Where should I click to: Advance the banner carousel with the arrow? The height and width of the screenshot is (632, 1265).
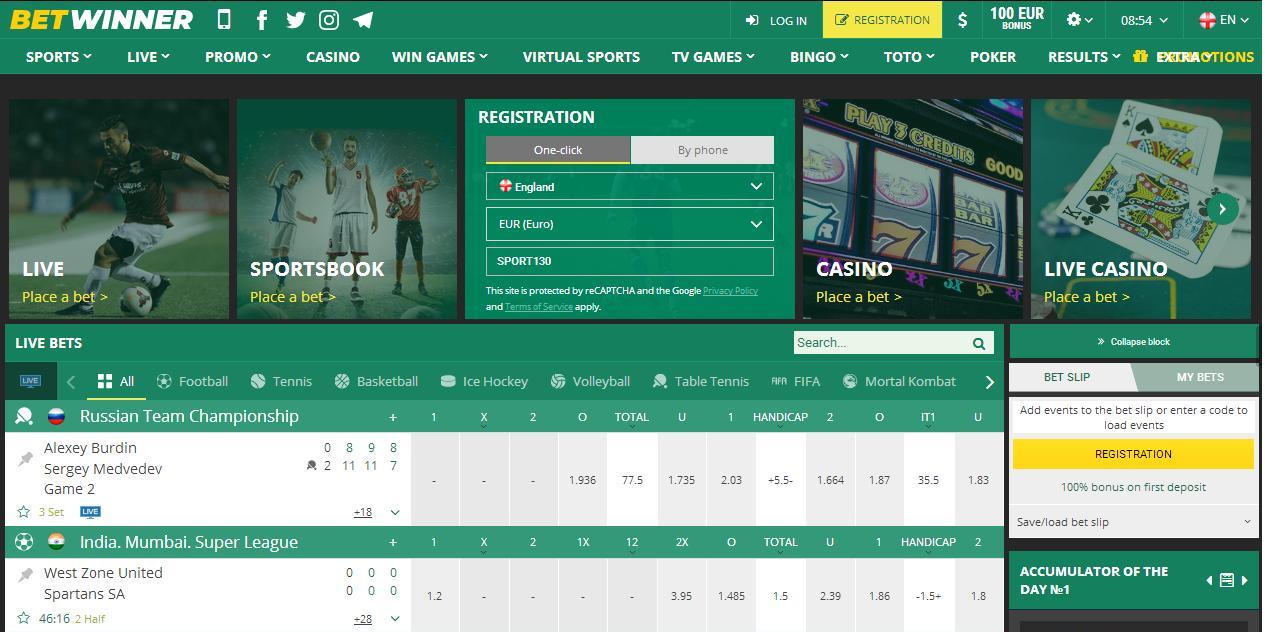(x=1222, y=209)
